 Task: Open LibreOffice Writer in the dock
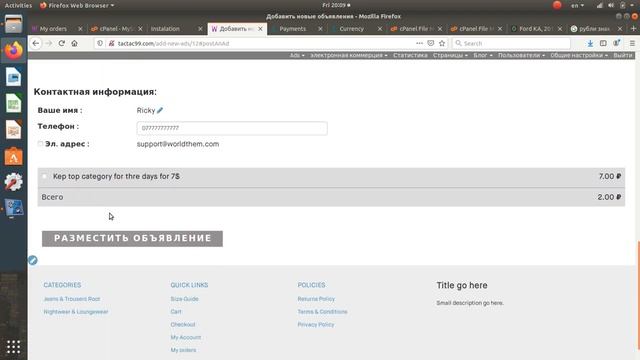pyautogui.click(x=13, y=77)
